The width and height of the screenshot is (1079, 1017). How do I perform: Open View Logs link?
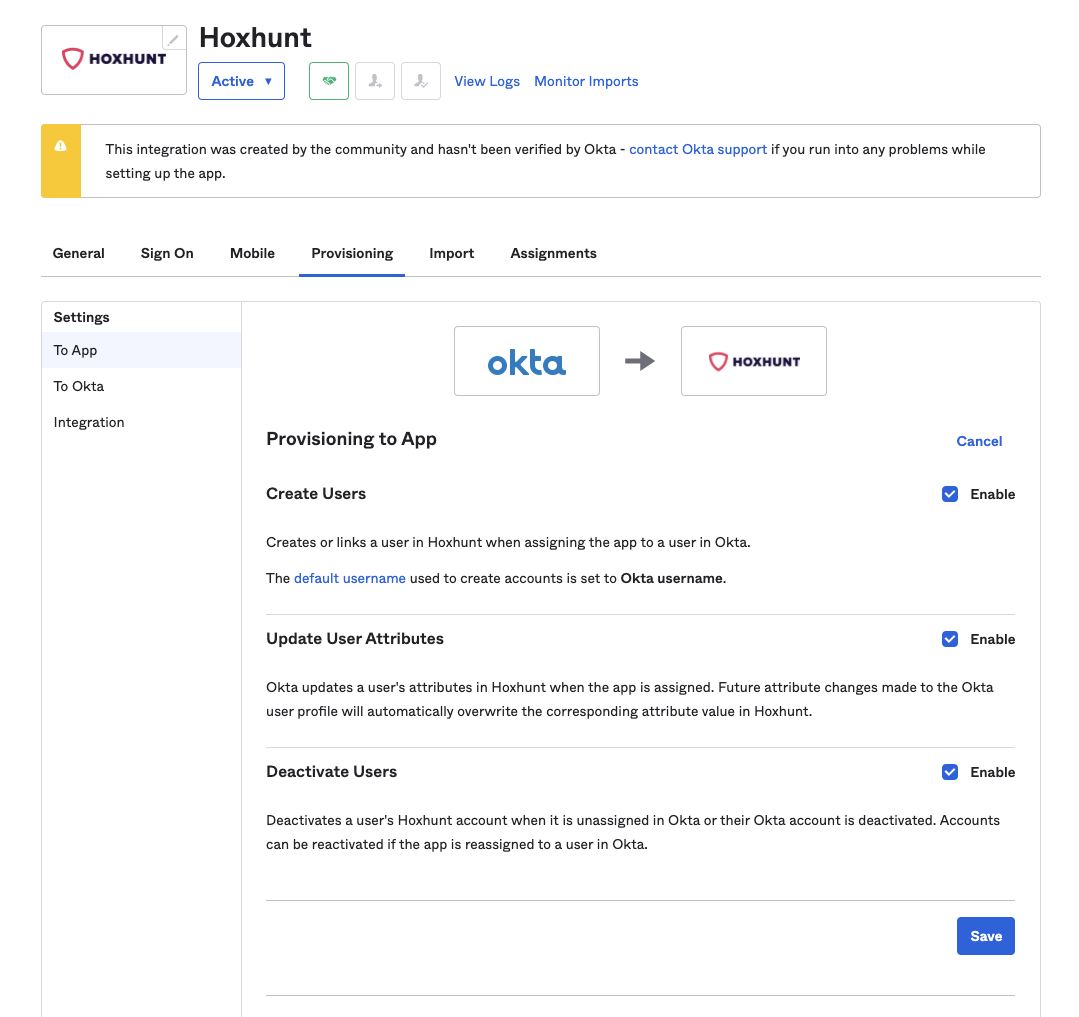(487, 81)
